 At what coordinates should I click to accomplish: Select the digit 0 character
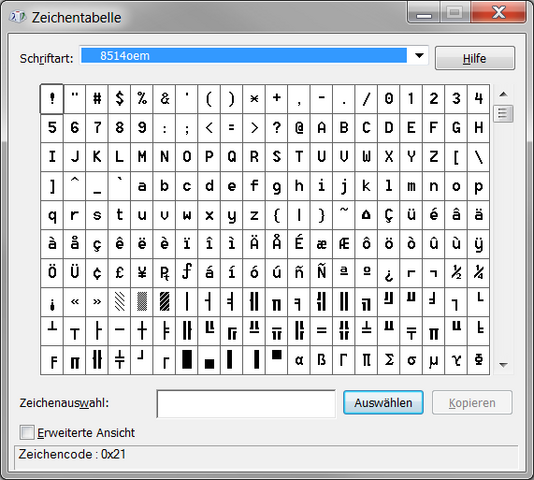(x=389, y=99)
